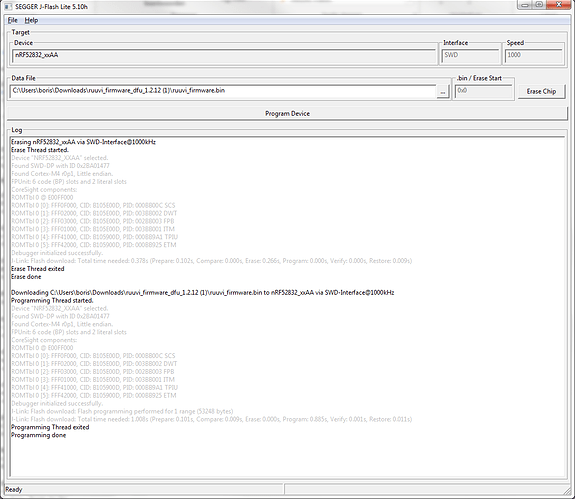Viewport: 575px width, 499px height.
Task: Open the File menu
Action: 12,20
